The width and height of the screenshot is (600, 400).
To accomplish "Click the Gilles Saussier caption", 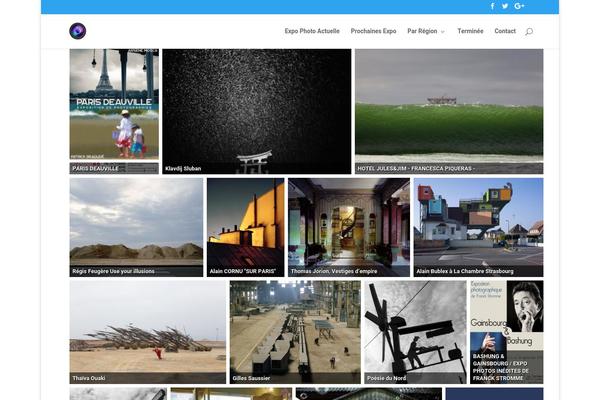I will (251, 378).
